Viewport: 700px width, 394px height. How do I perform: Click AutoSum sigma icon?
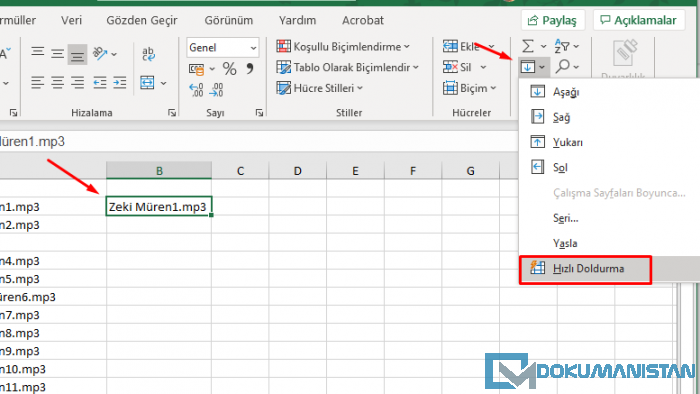(x=528, y=46)
